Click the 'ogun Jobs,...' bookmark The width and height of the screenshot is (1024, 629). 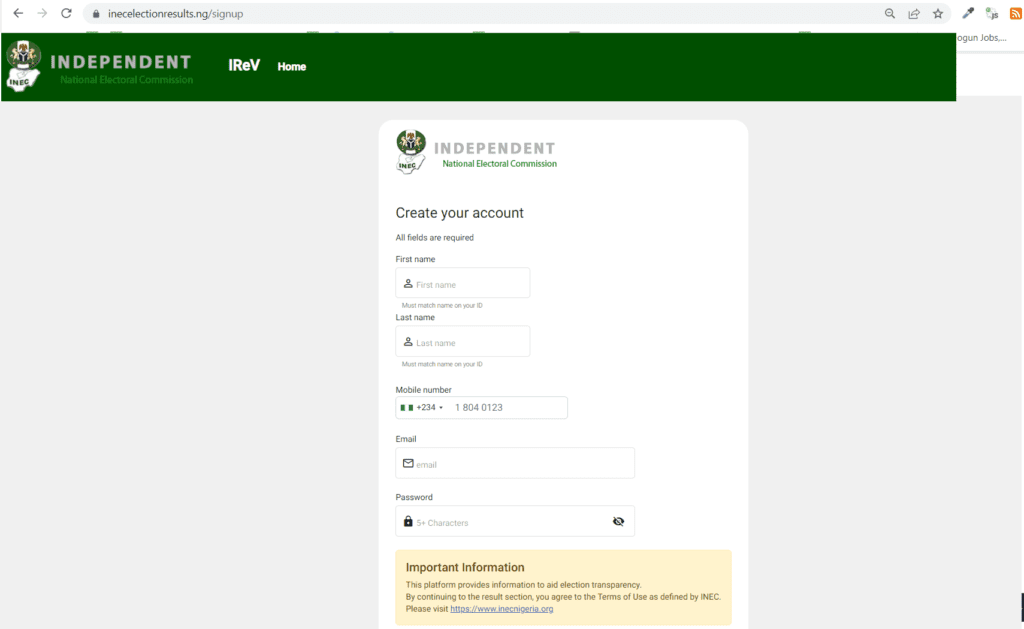click(982, 38)
